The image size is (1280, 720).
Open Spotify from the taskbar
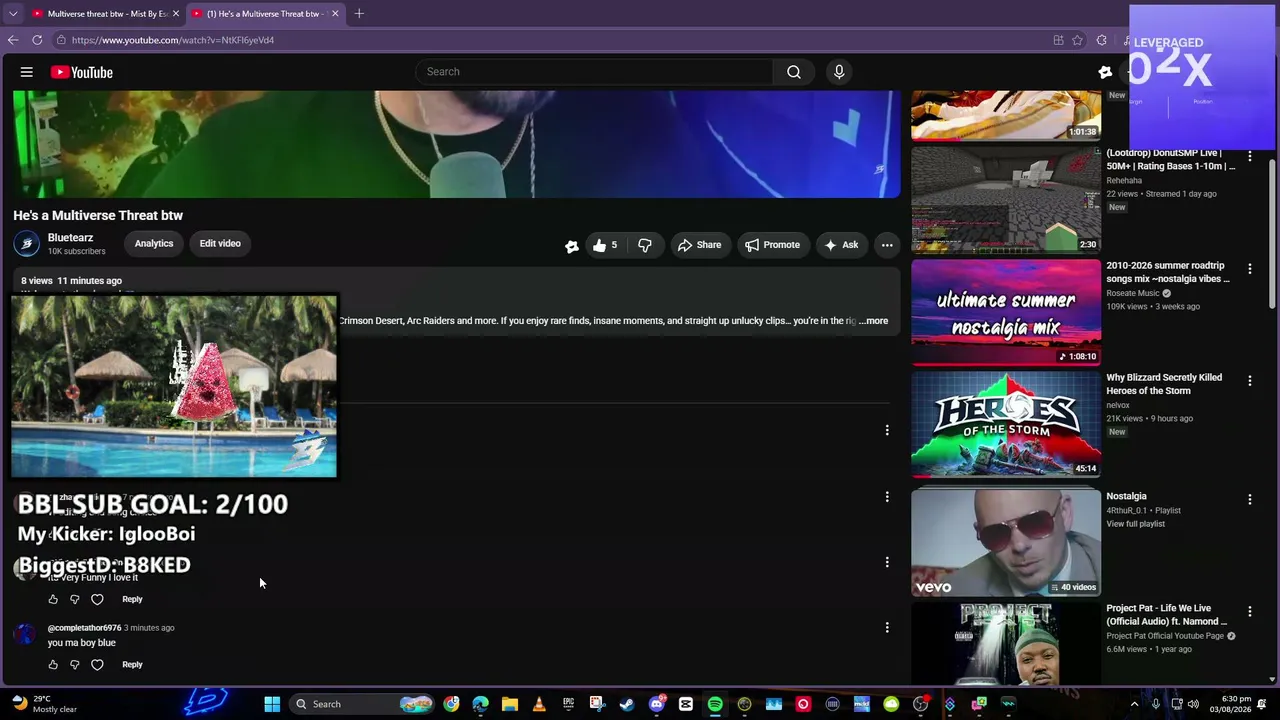(715, 704)
